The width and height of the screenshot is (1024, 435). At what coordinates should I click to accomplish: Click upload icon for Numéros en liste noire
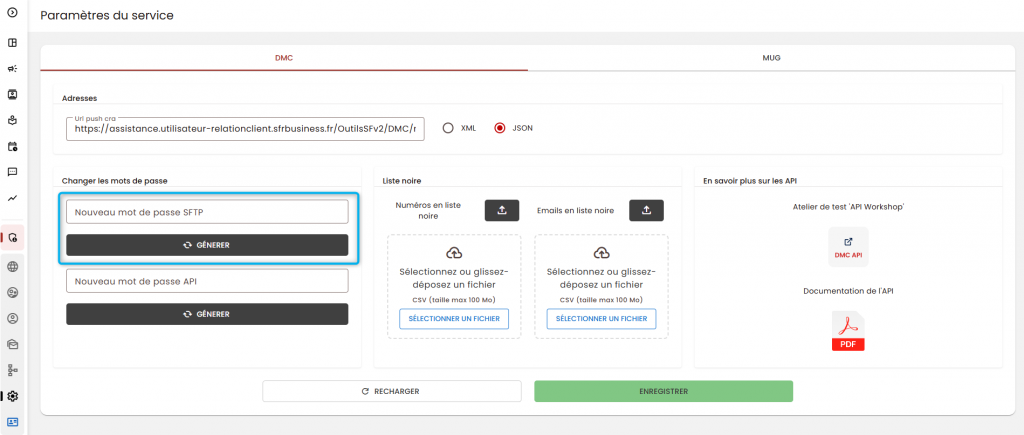point(502,210)
